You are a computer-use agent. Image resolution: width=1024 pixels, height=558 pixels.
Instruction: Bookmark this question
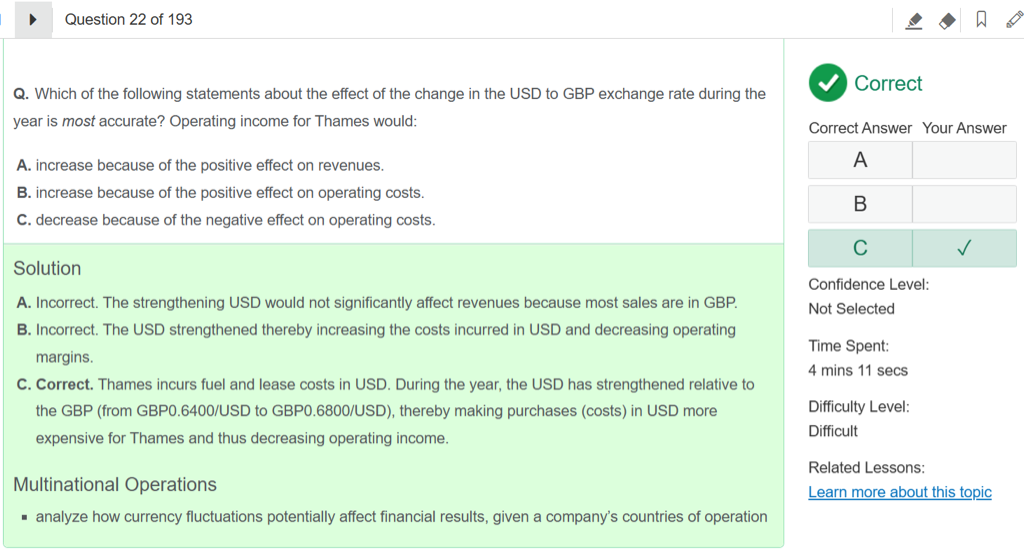(x=981, y=20)
